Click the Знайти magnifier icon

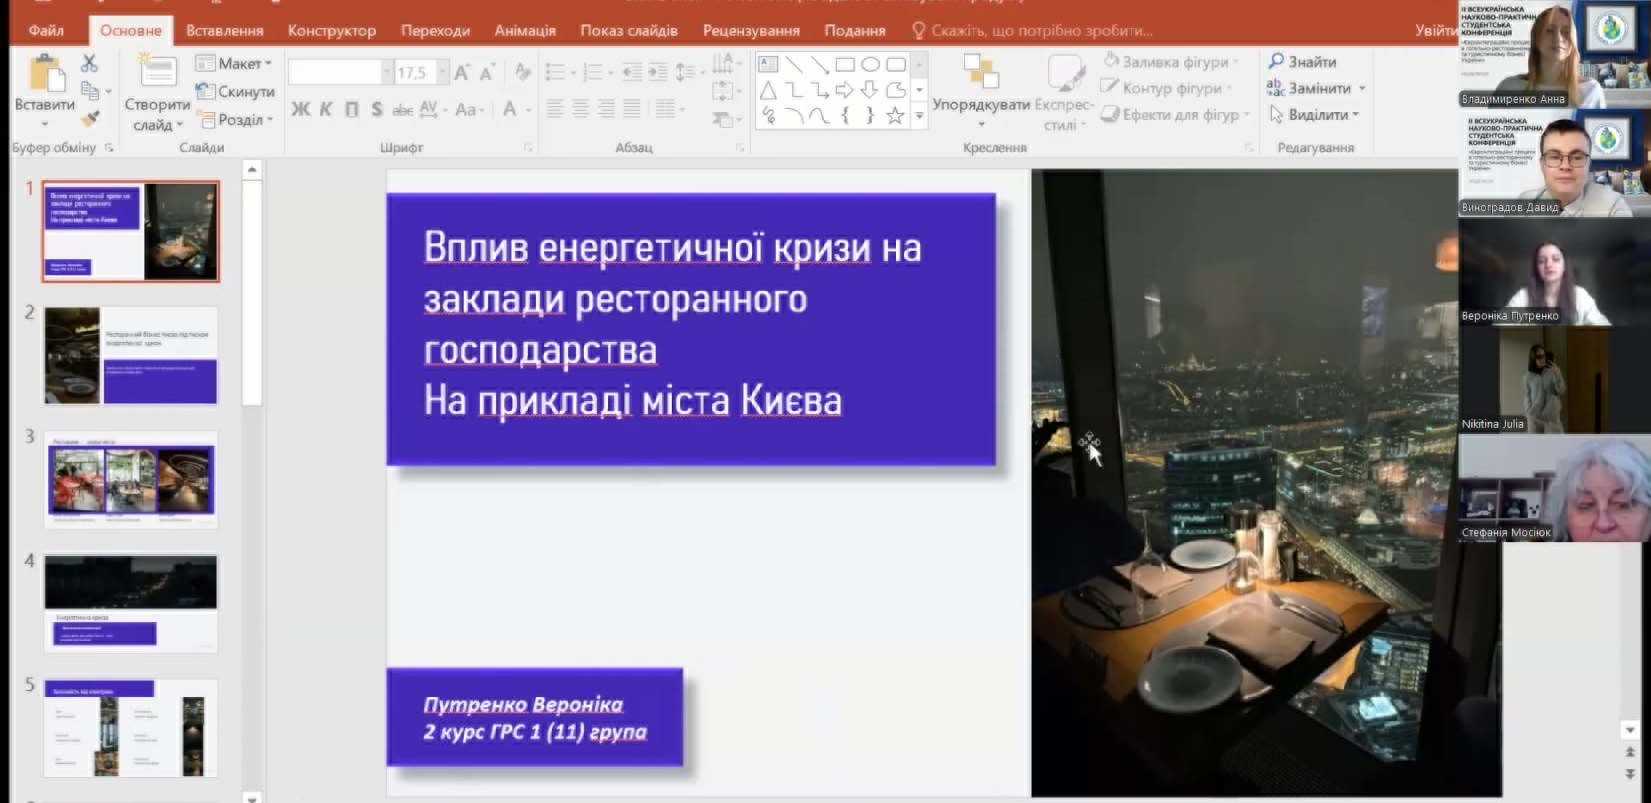[1276, 62]
